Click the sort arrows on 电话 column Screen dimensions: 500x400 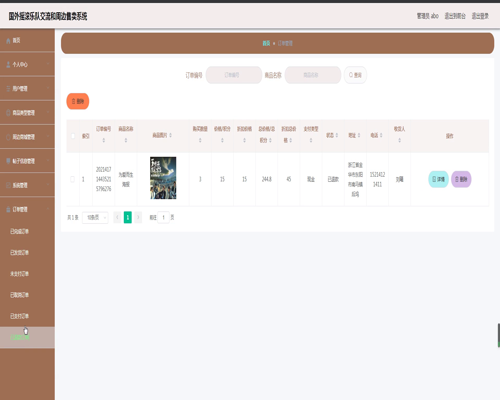pyautogui.click(x=381, y=135)
